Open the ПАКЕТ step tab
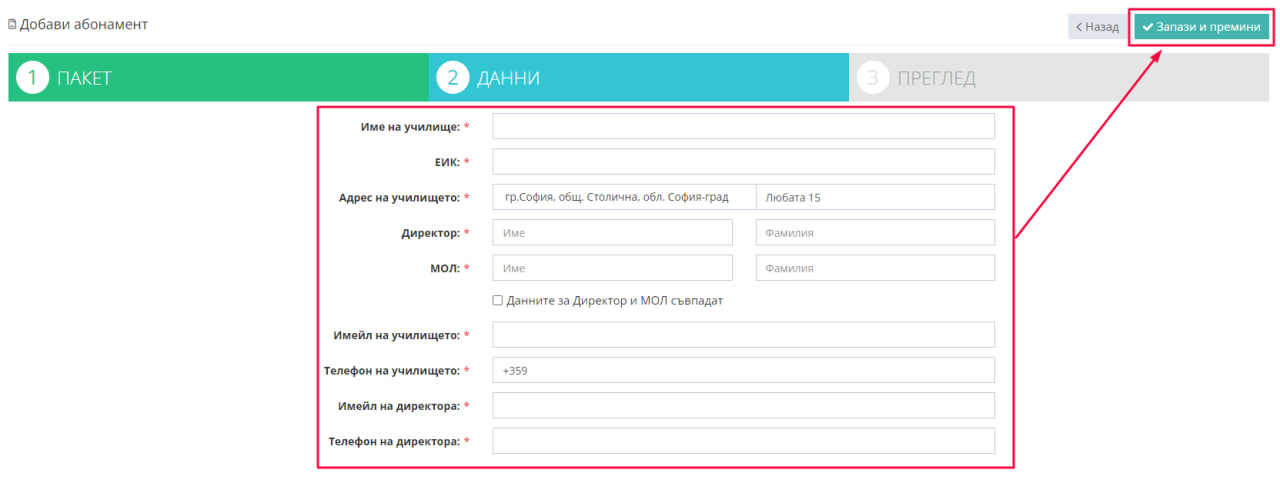Screen dimensions: 1280x493 coord(218,78)
